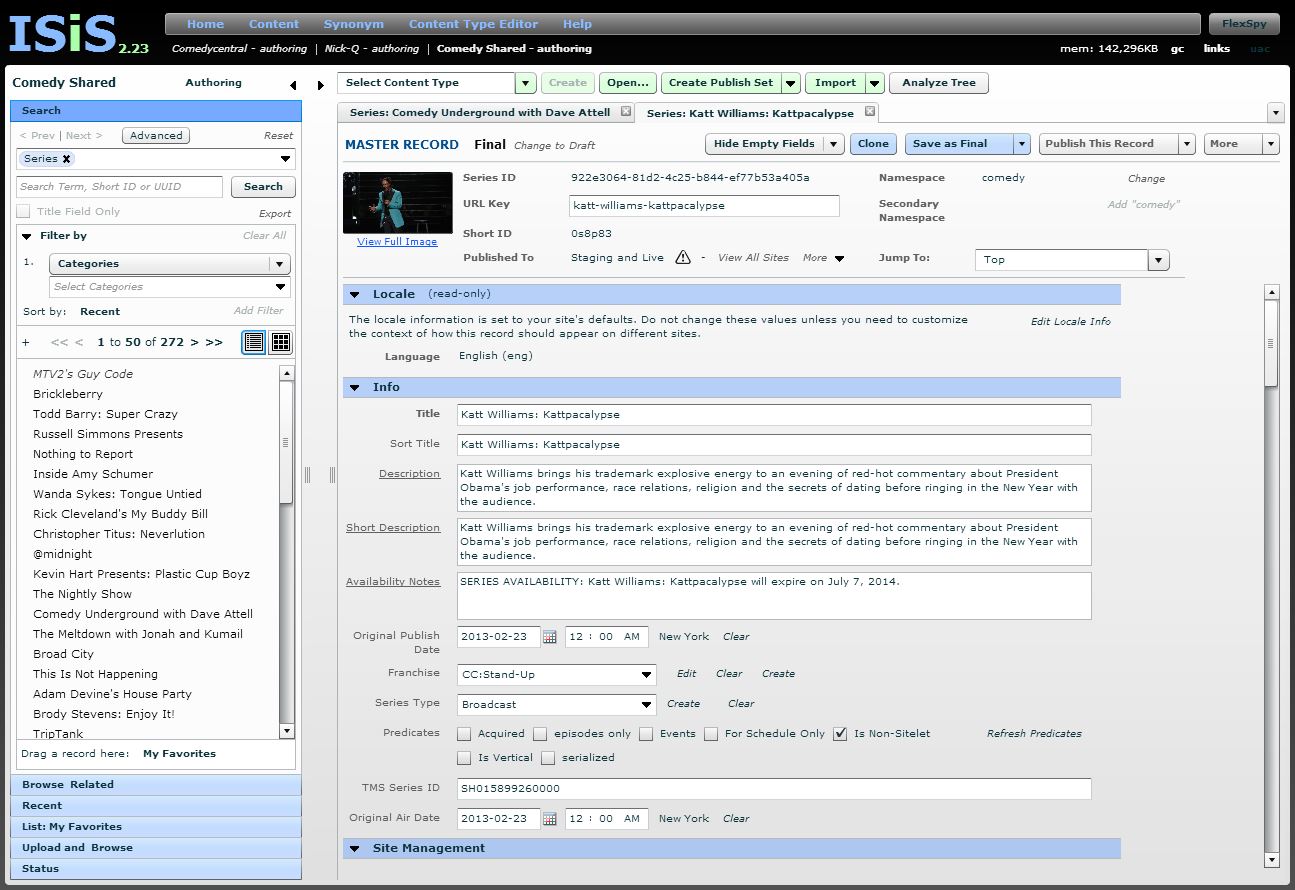This screenshot has height=890, width=1295.
Task: Go to first page of results
Action: coord(59,342)
